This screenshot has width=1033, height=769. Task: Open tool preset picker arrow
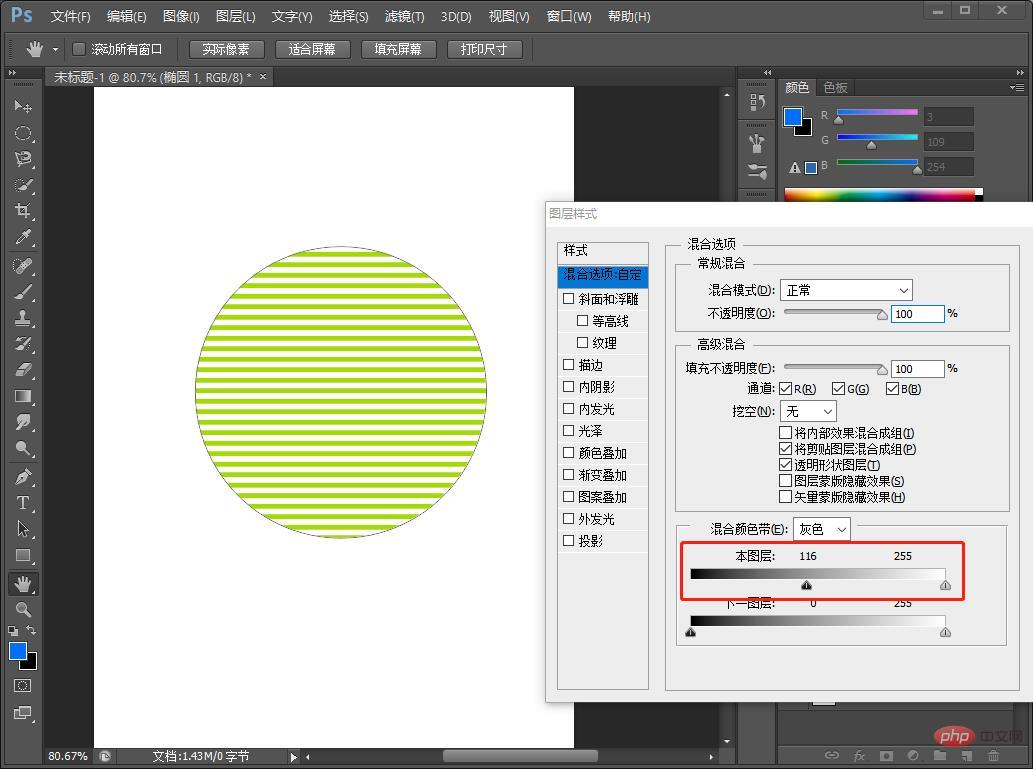(55, 49)
